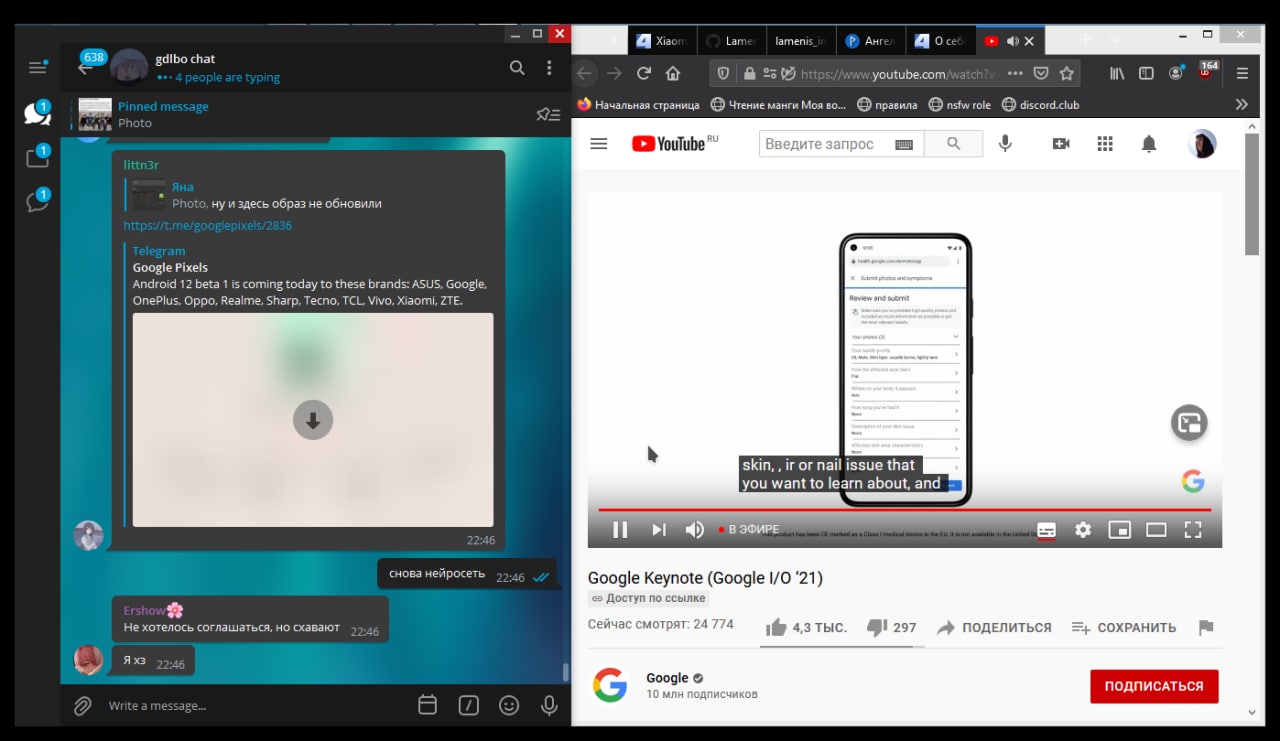Open Telegram main menu hamburger icon
Screen dimensions: 1280x741
click(x=37, y=67)
